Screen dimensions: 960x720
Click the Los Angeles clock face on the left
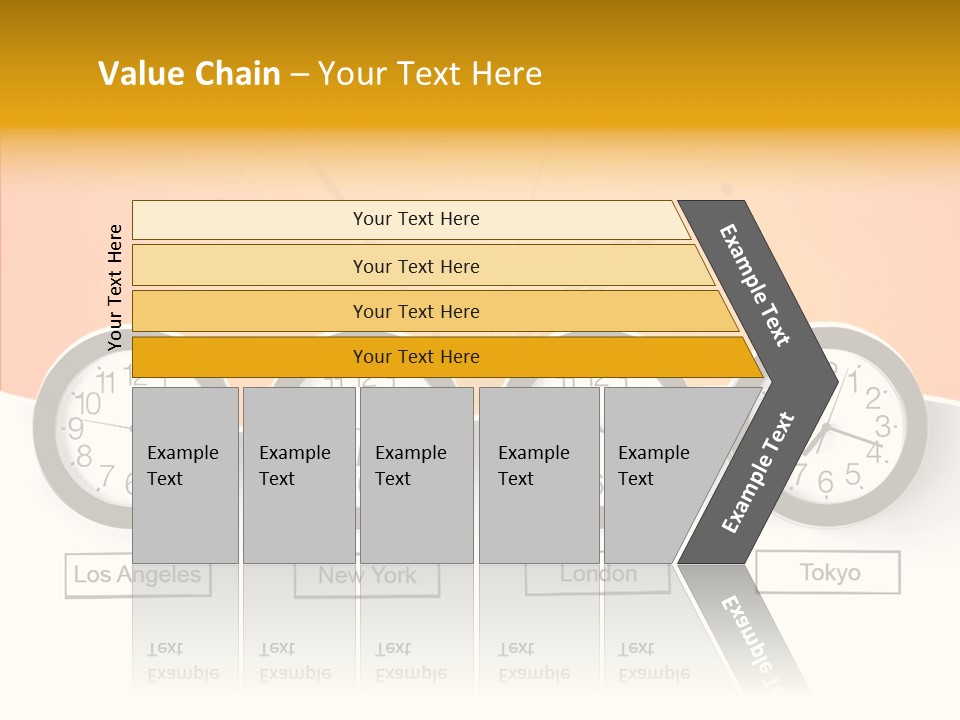(x=85, y=430)
